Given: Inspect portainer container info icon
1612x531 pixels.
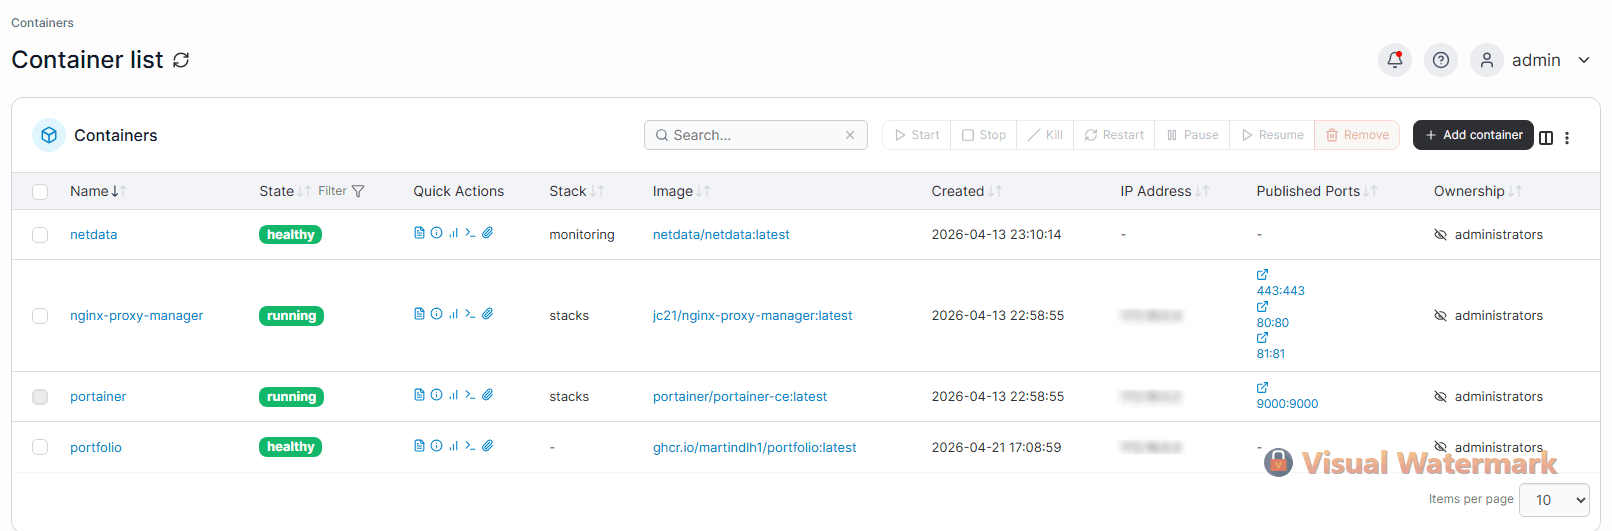Looking at the screenshot, I should click(x=436, y=395).
